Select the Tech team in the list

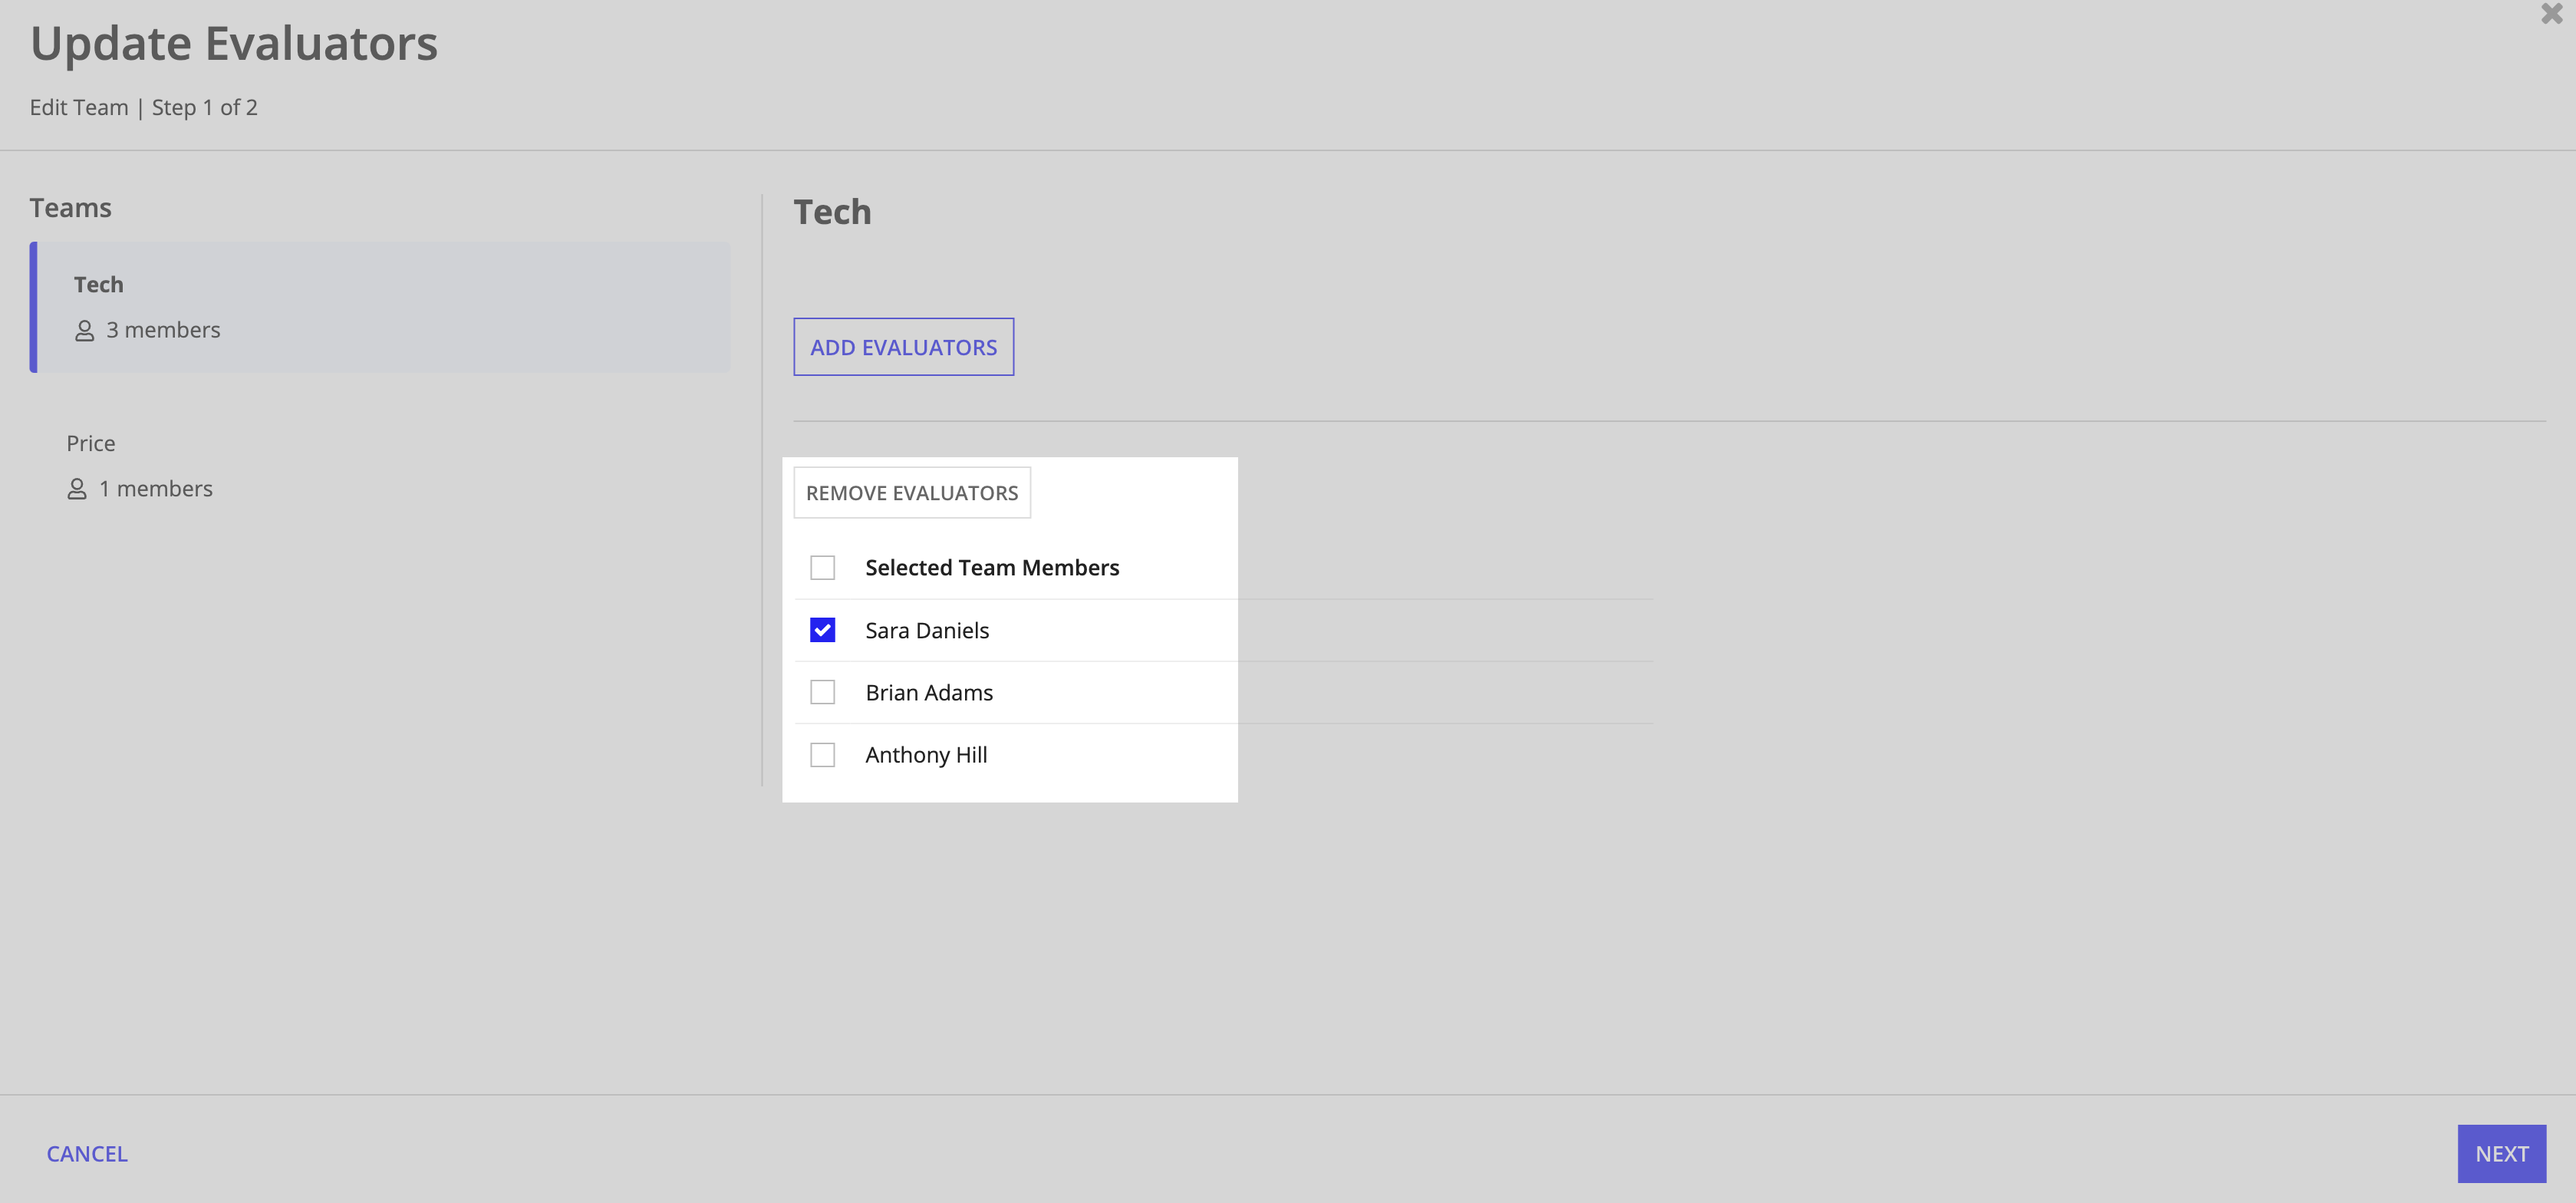[x=380, y=307]
